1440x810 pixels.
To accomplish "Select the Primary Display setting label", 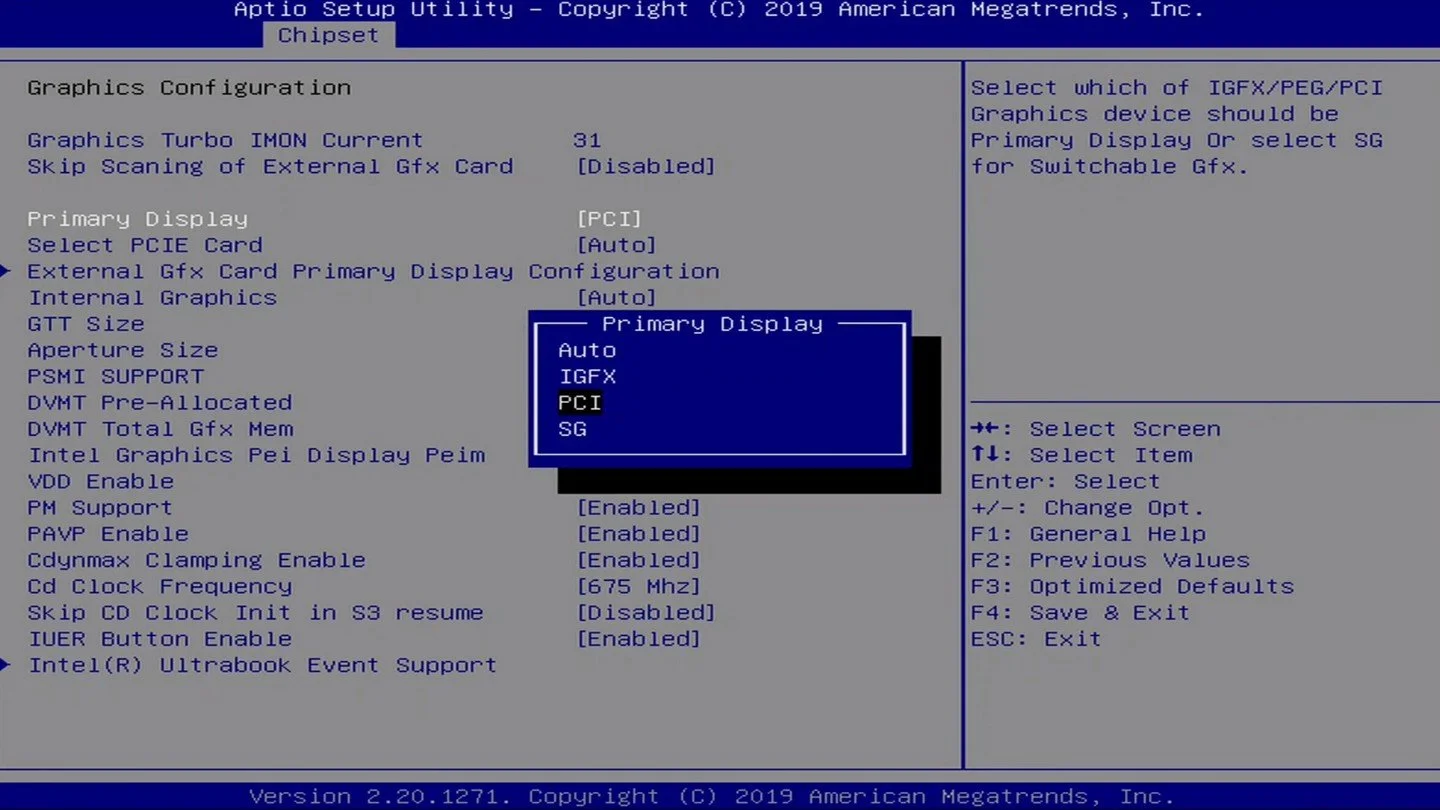I will [x=137, y=218].
